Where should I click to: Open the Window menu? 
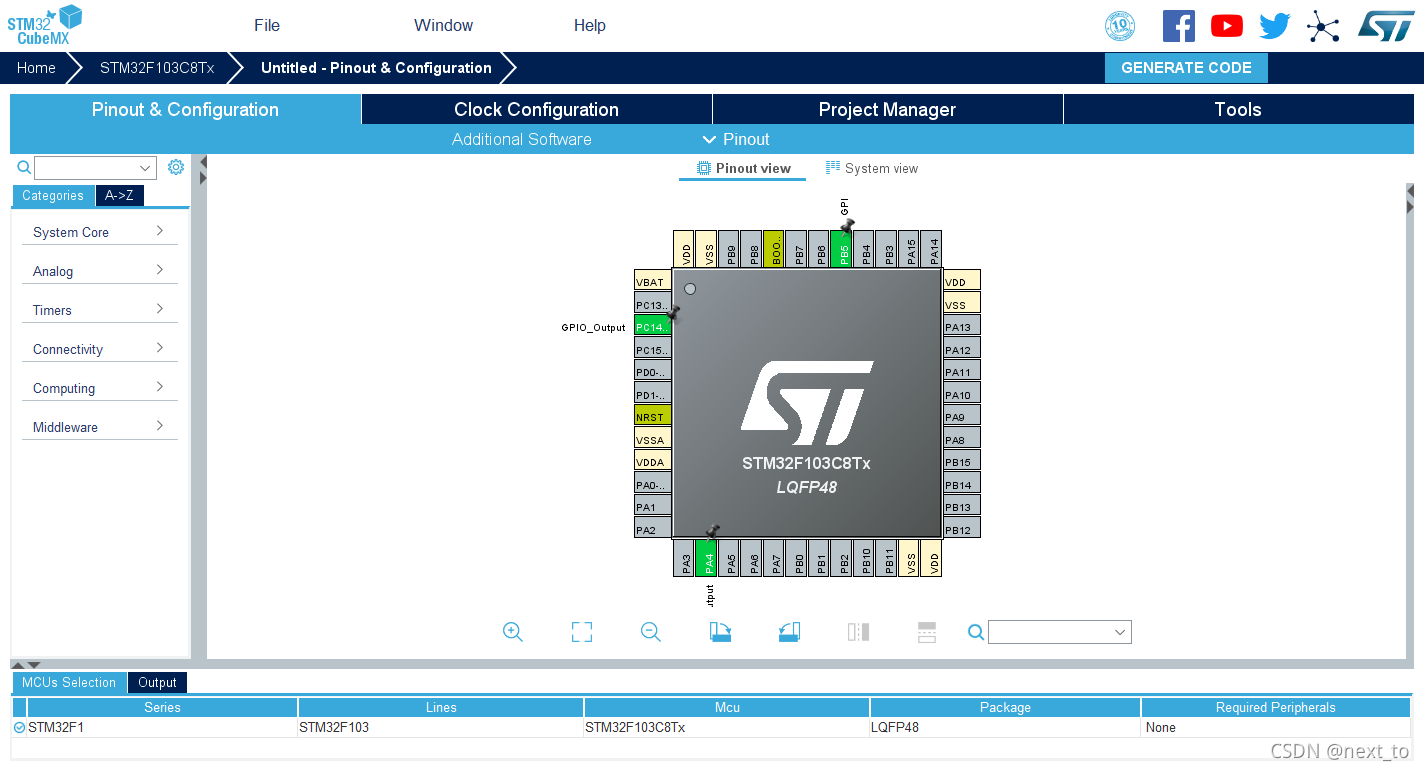(444, 25)
